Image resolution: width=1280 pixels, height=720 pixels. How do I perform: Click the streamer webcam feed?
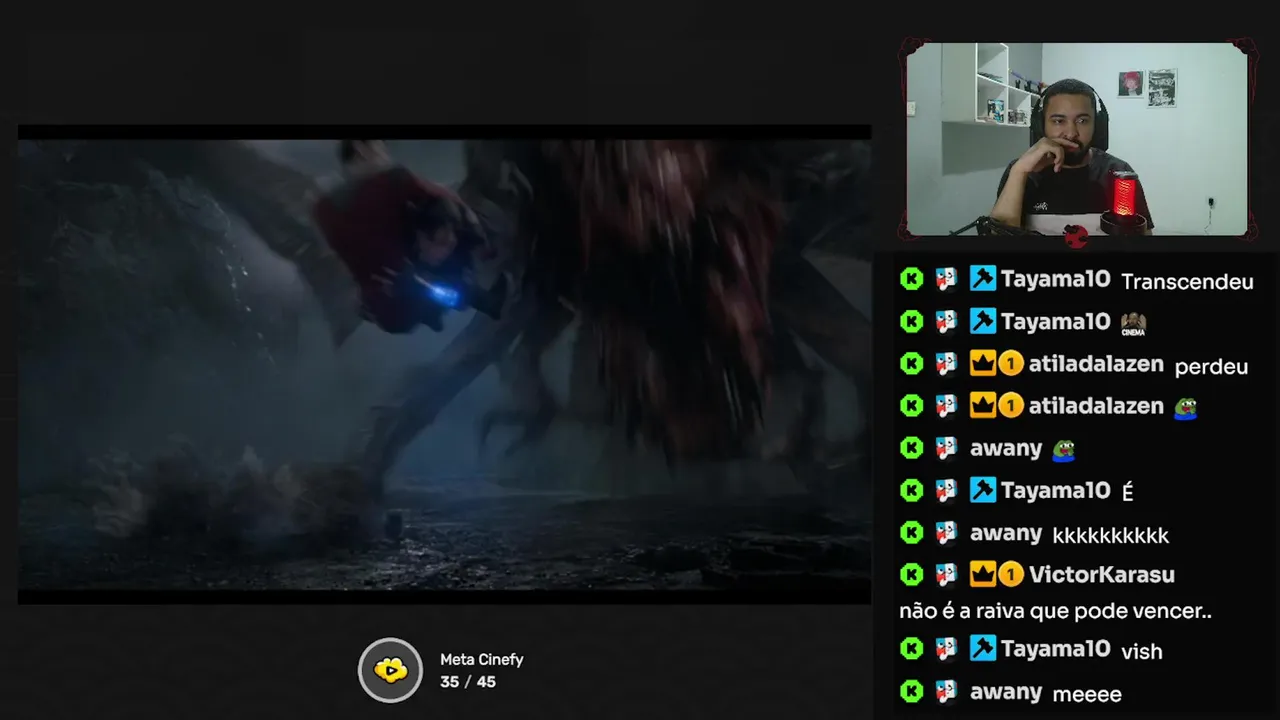coord(1077,139)
